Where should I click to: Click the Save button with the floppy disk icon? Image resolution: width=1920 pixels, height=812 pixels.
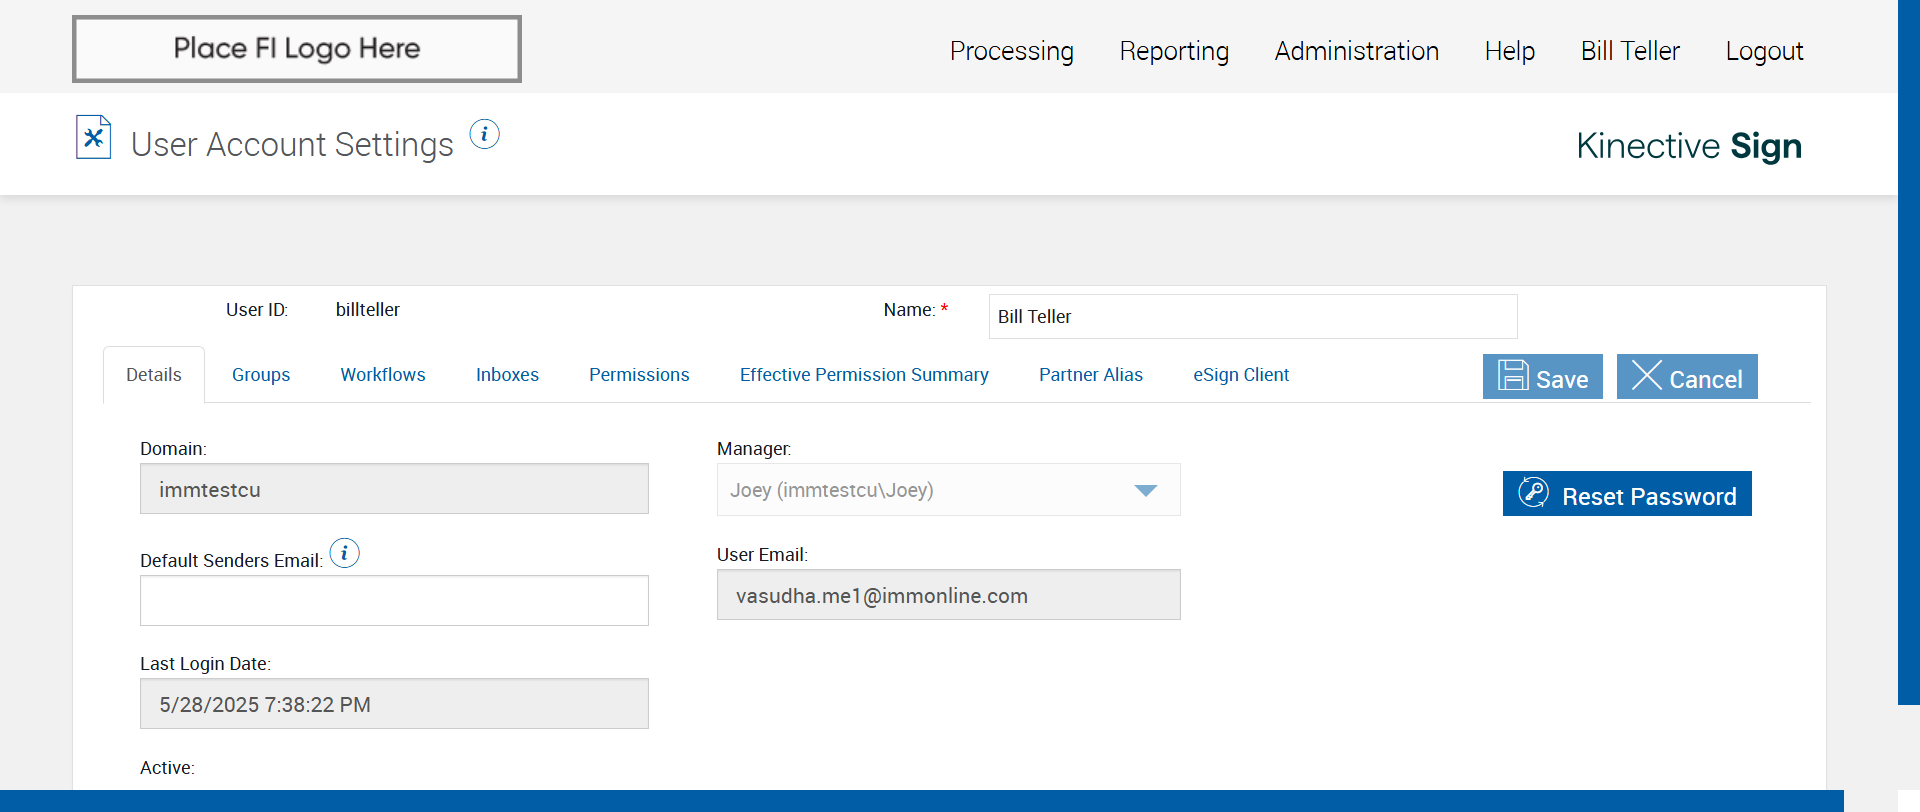click(1542, 377)
